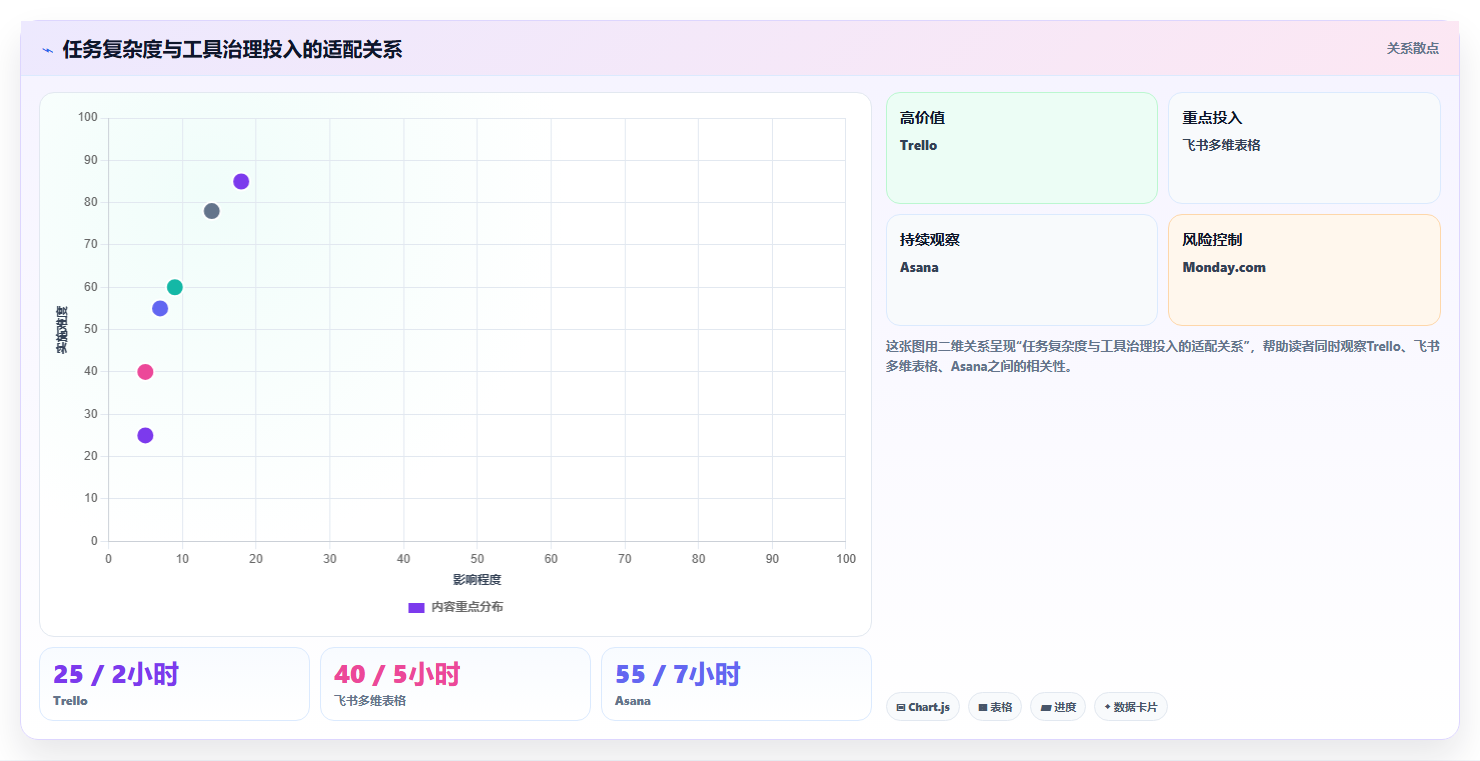Image resolution: width=1480 pixels, height=761 pixels.
Task: Click the 25 / 2小时 Trello stat card
Action: coord(174,684)
